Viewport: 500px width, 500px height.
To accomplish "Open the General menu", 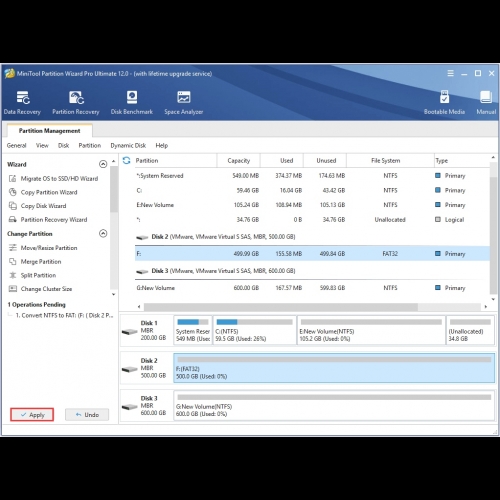I will [x=16, y=146].
